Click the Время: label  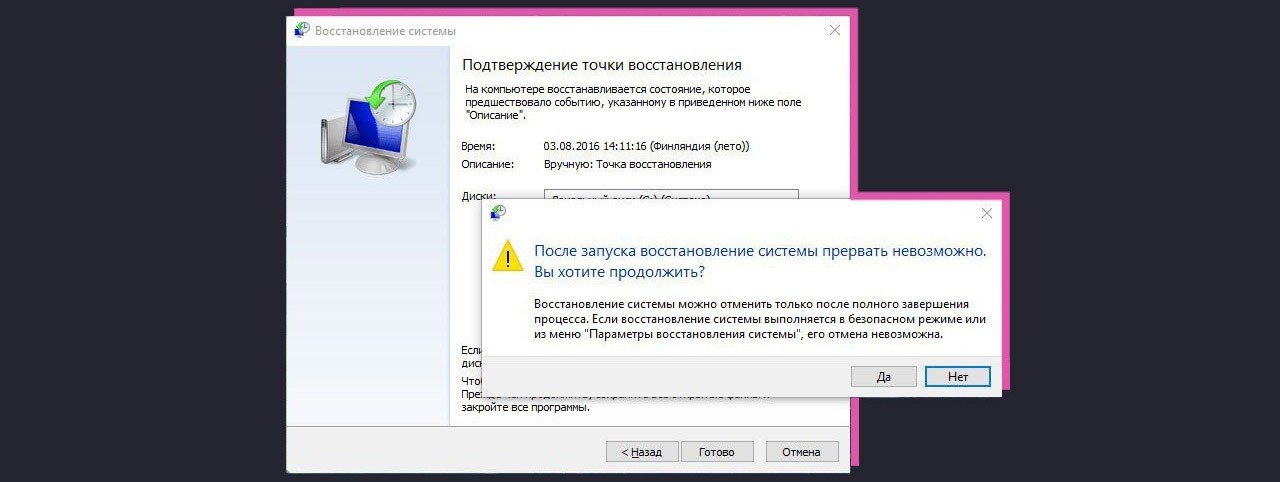479,146
